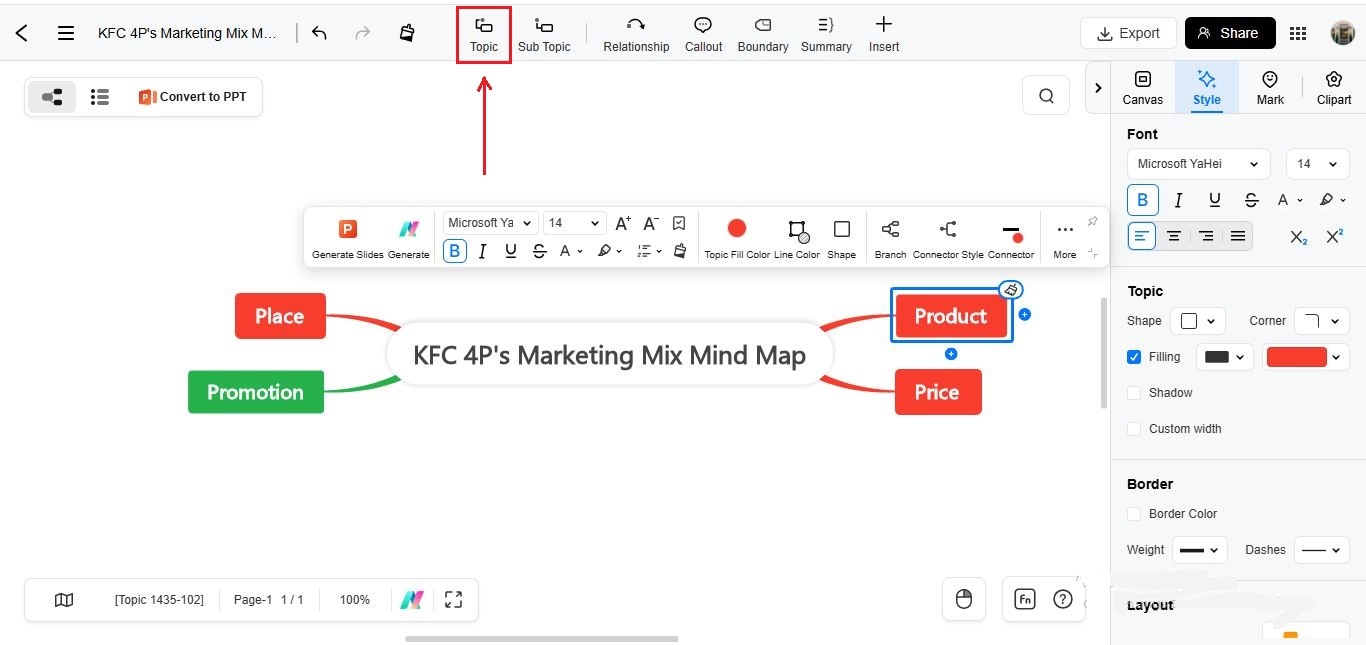
Task: Add a Callout
Action: [703, 35]
